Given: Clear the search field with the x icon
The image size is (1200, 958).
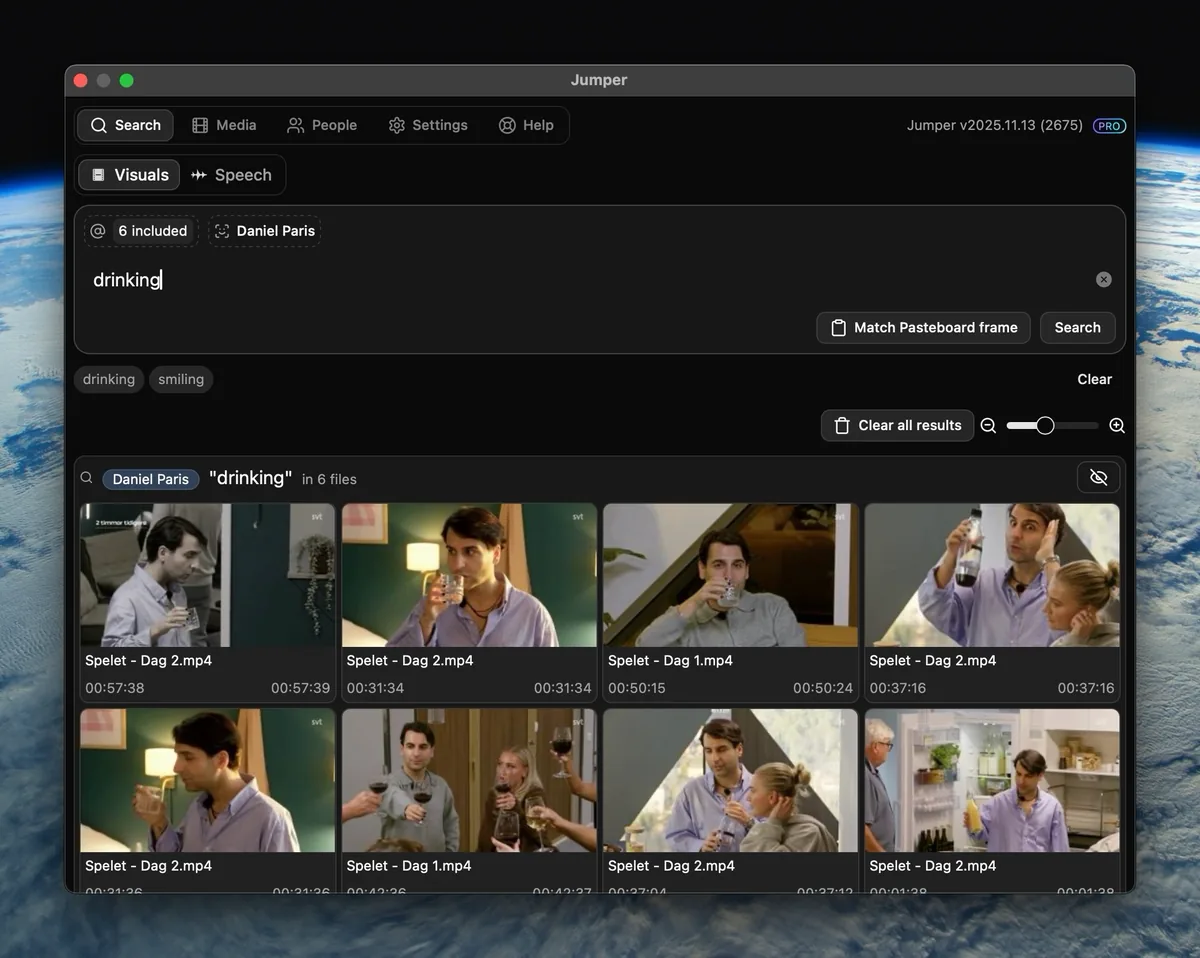Looking at the screenshot, I should (x=1104, y=280).
